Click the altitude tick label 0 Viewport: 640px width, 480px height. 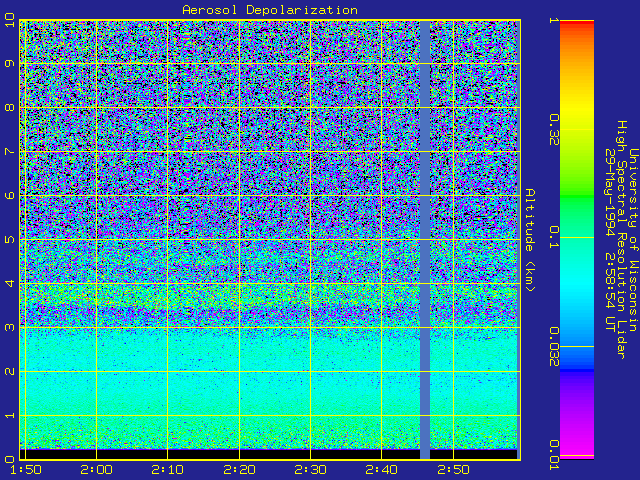click(x=9, y=460)
